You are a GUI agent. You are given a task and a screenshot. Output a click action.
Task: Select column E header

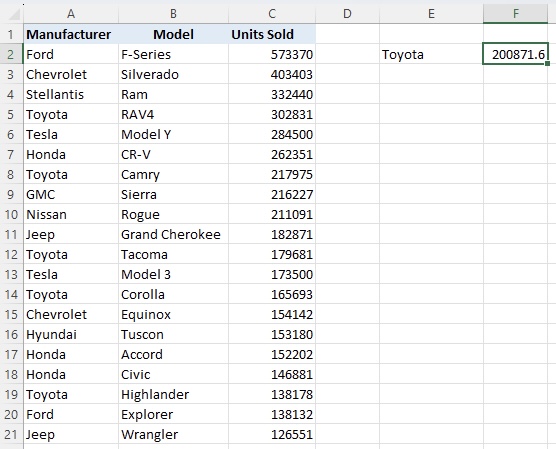tap(431, 14)
